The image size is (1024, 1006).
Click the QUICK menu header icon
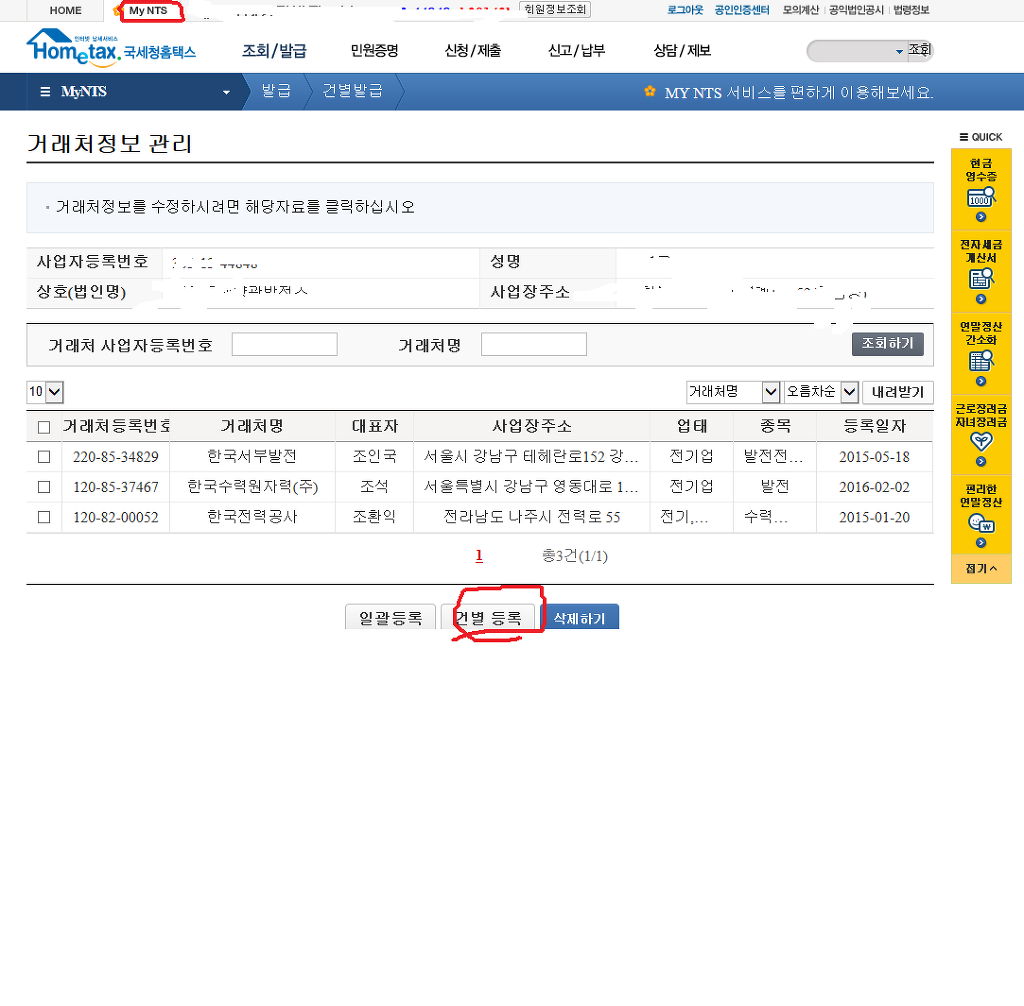tap(963, 137)
